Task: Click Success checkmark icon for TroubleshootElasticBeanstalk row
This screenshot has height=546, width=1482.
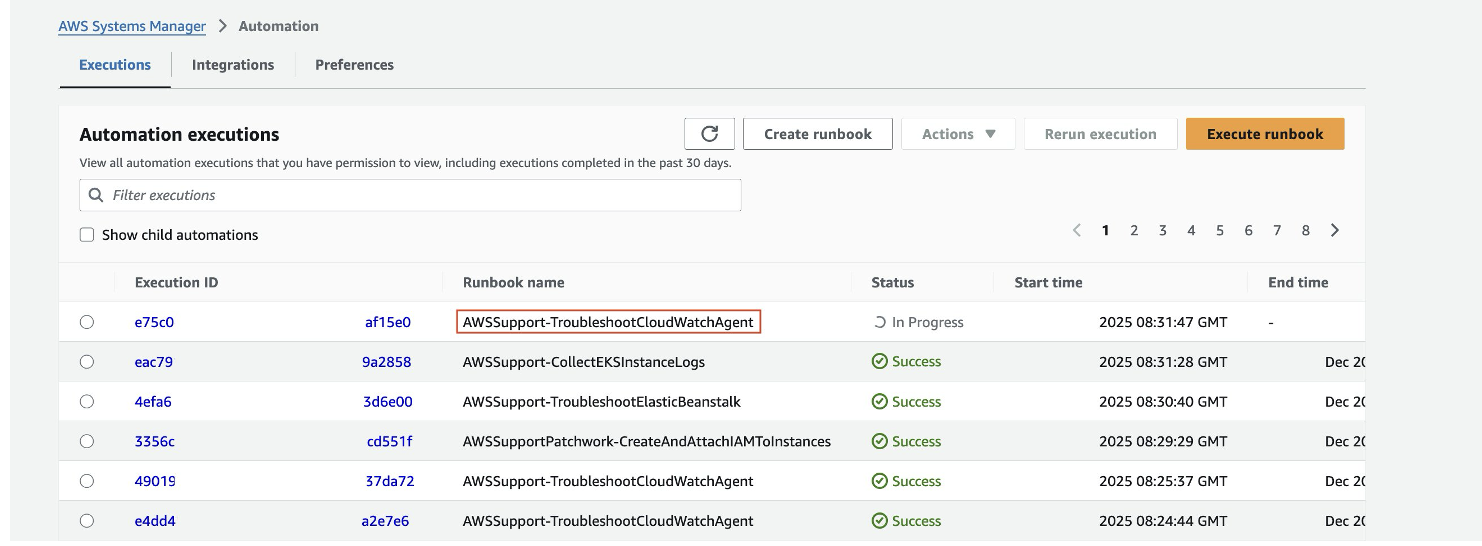Action: coord(879,402)
